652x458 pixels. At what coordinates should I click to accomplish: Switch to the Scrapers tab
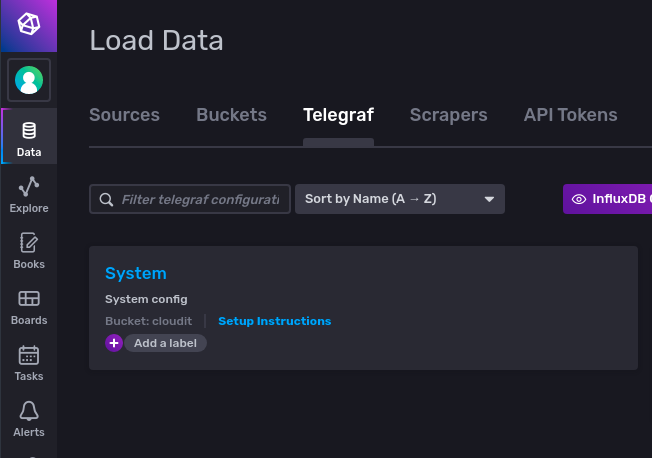tap(449, 115)
